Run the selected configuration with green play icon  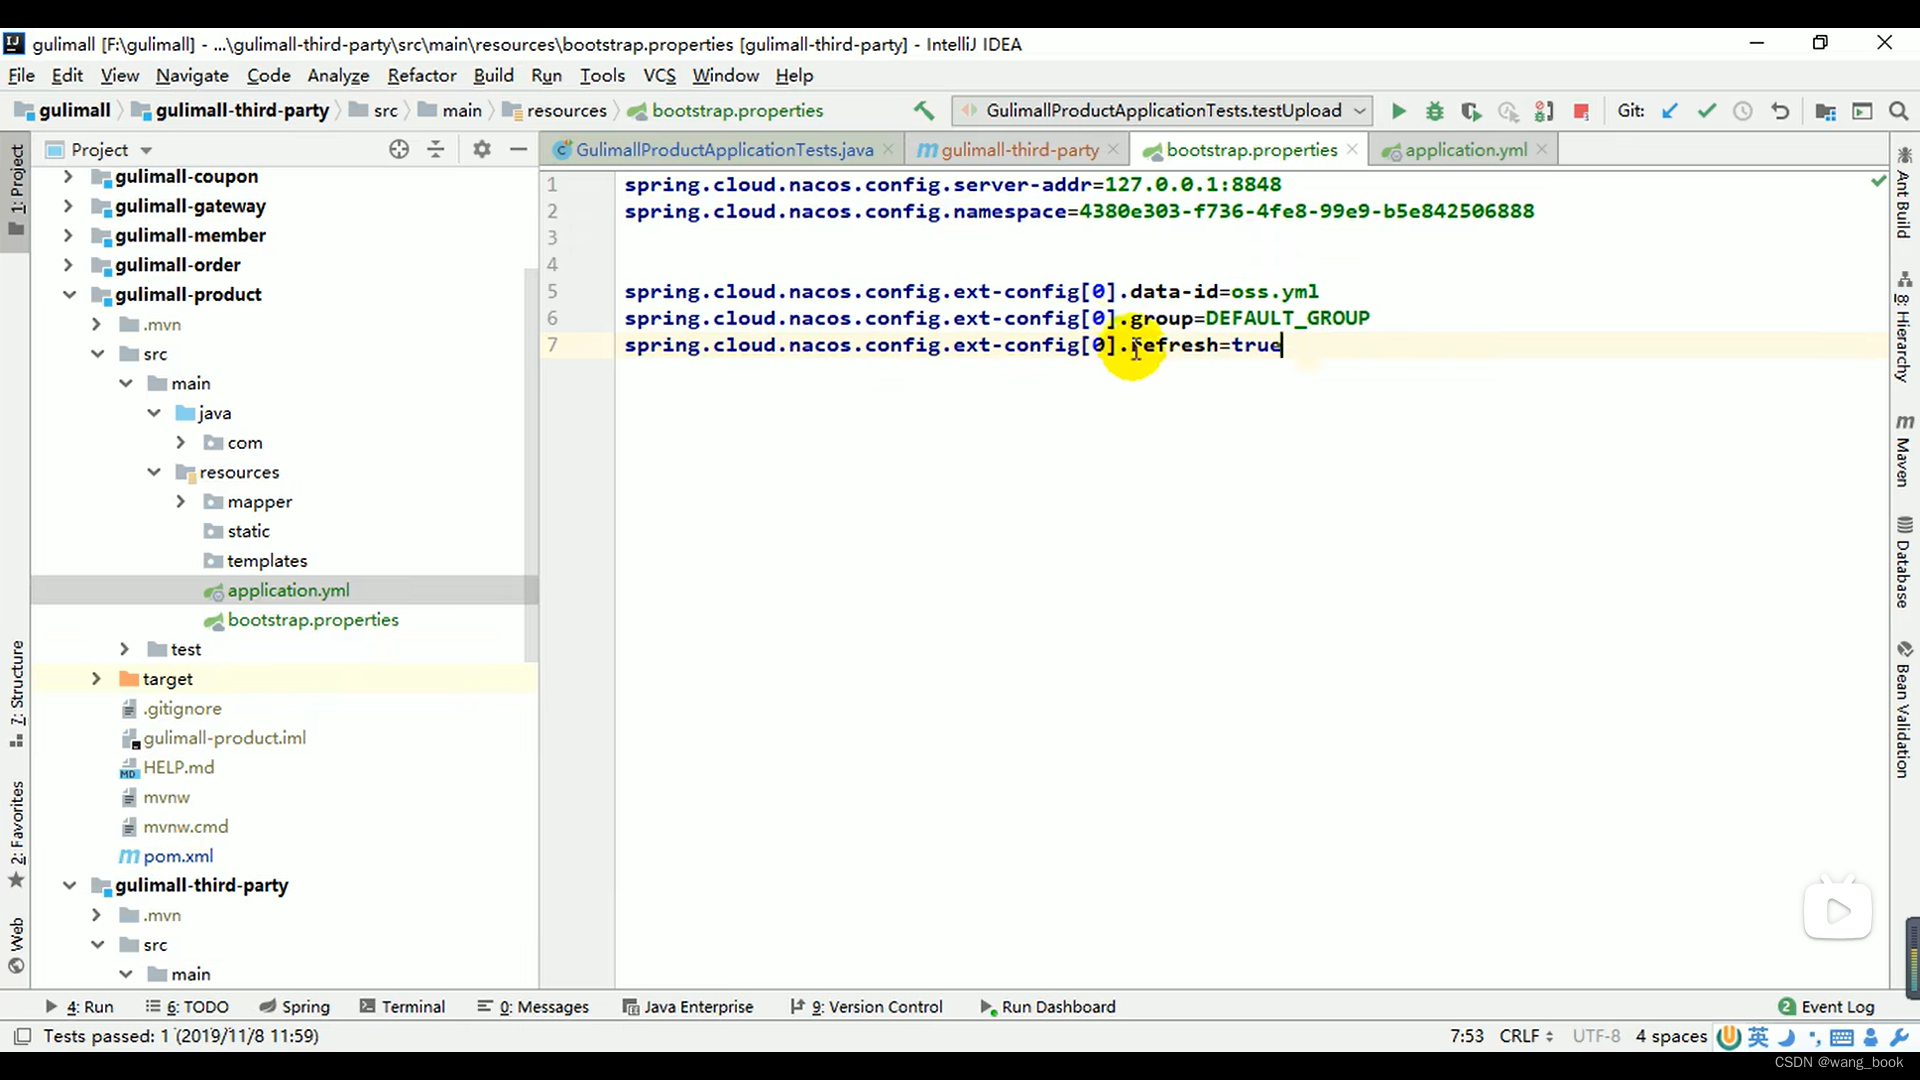click(1398, 111)
